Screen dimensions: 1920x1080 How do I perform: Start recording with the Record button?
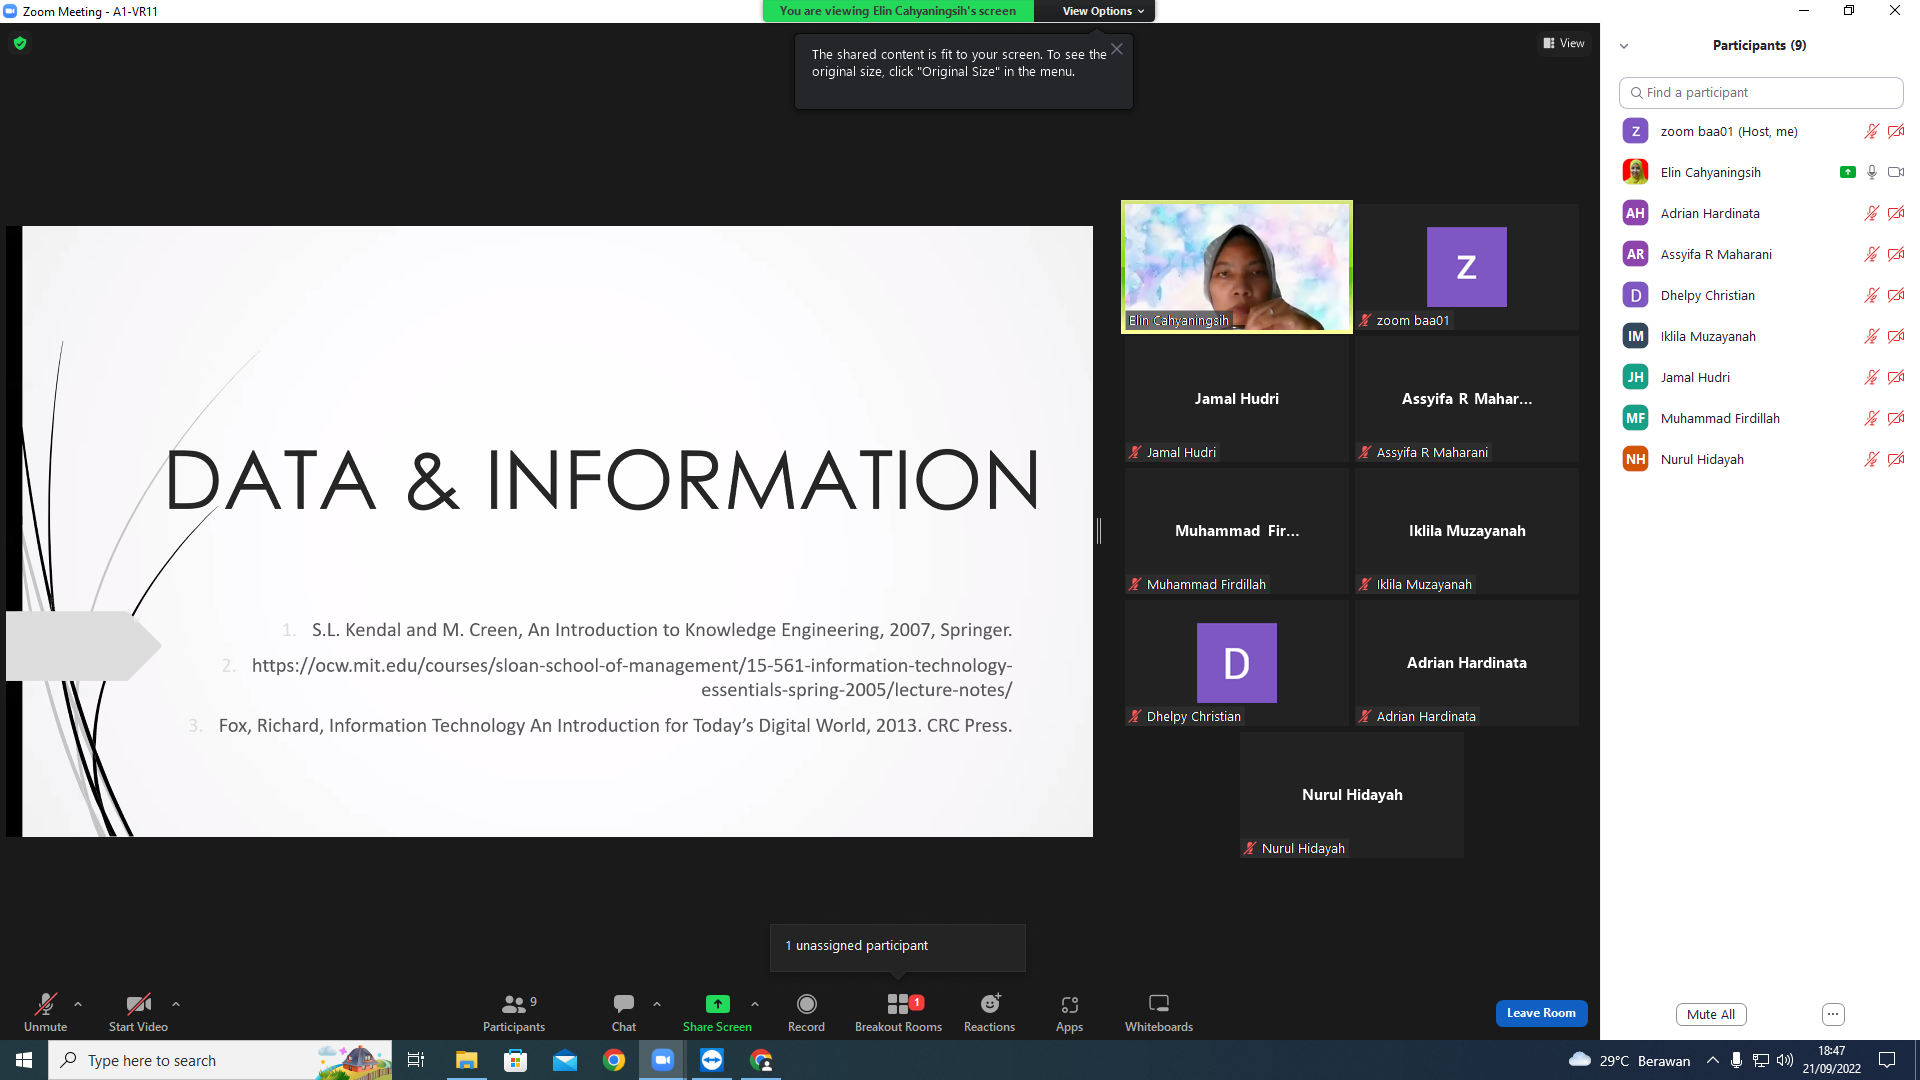pos(806,1012)
